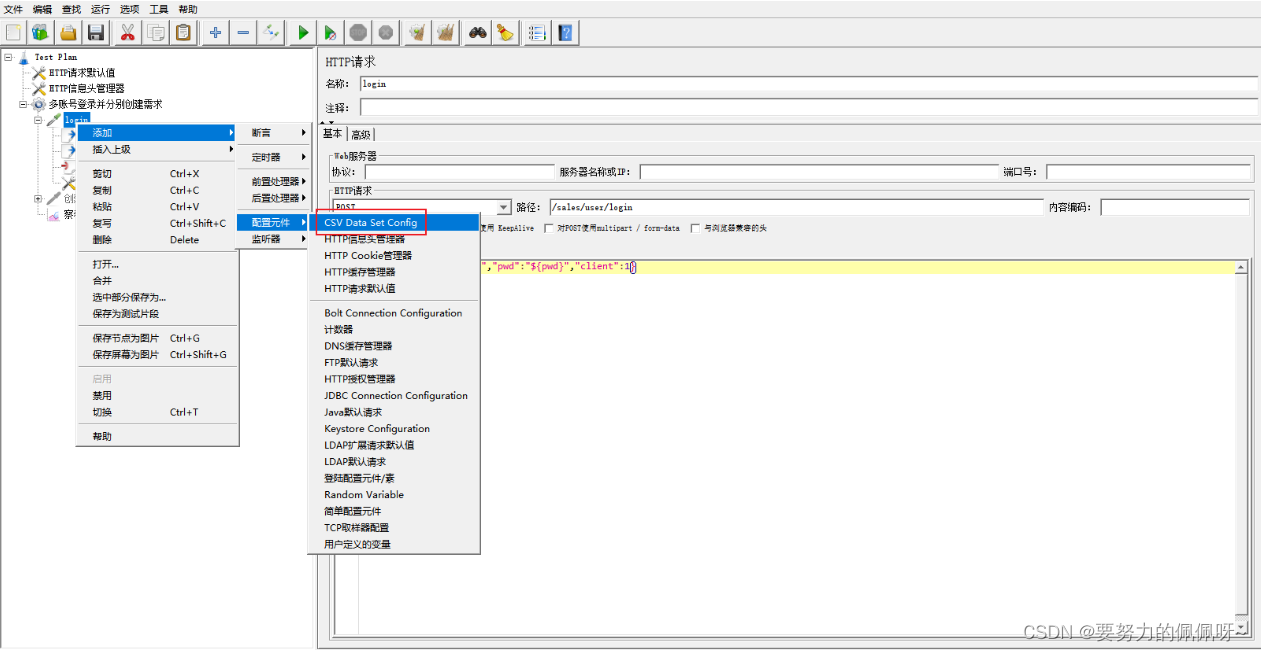Image resolution: width=1261 pixels, height=651 pixels.
Task: Click the Copy toolbar icon
Action: 156,33
